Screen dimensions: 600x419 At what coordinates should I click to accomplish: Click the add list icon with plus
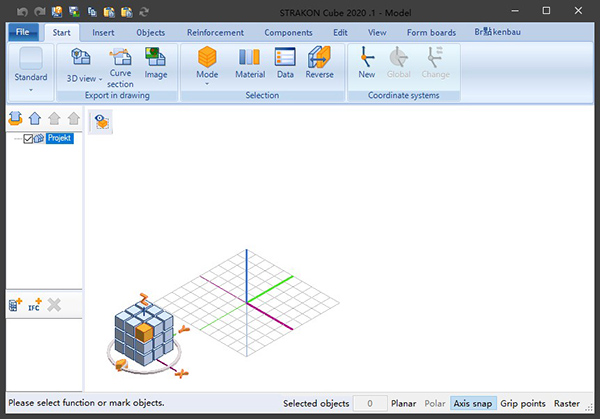click(15, 305)
